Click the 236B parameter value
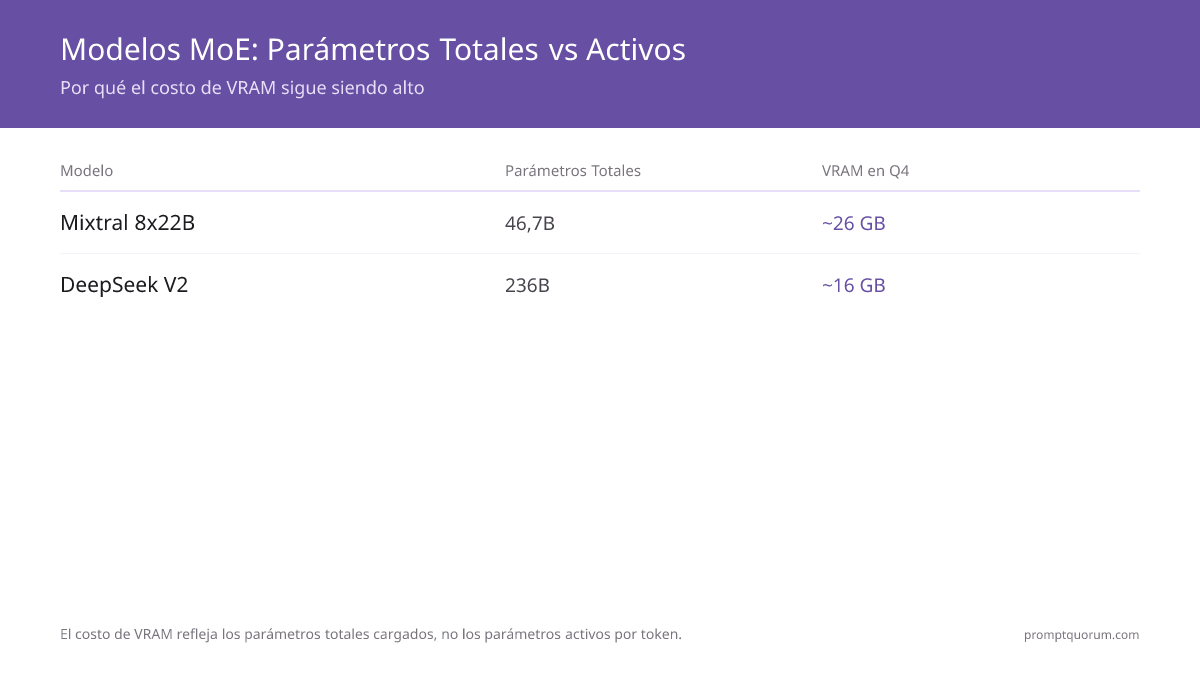This screenshot has width=1200, height=675. point(528,285)
